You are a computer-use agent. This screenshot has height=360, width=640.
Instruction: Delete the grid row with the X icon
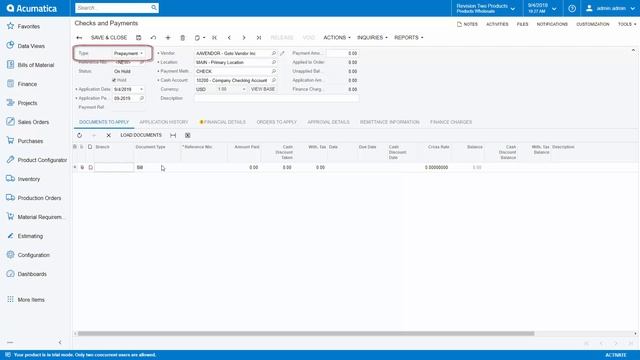(x=109, y=135)
